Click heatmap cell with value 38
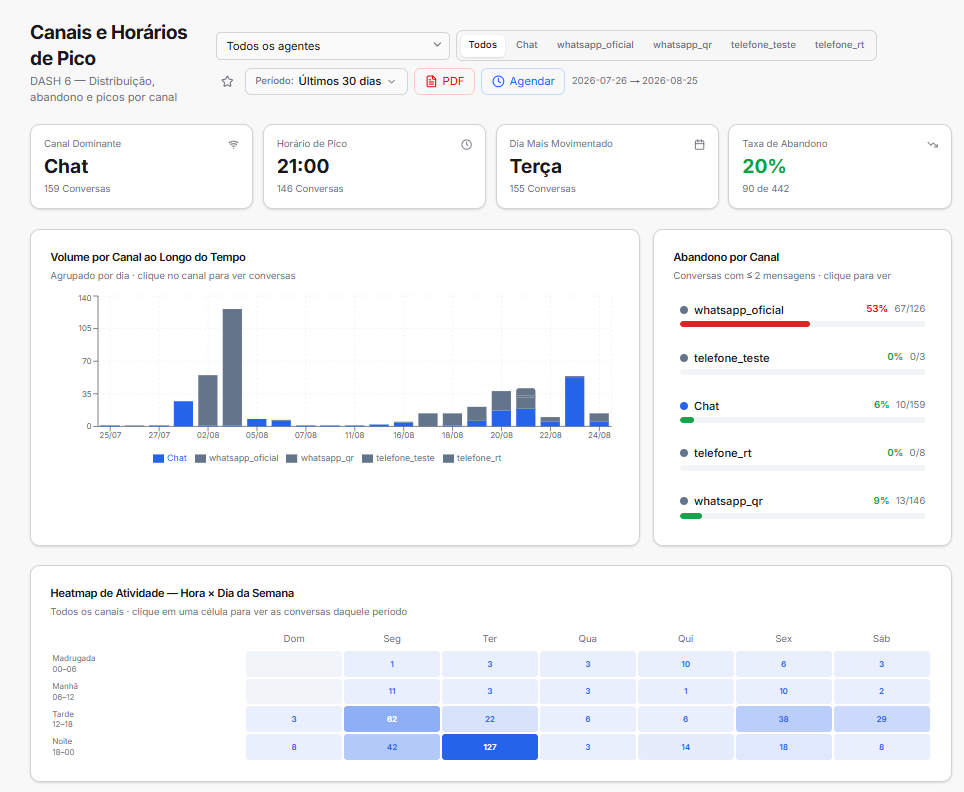964x792 pixels. tap(784, 719)
